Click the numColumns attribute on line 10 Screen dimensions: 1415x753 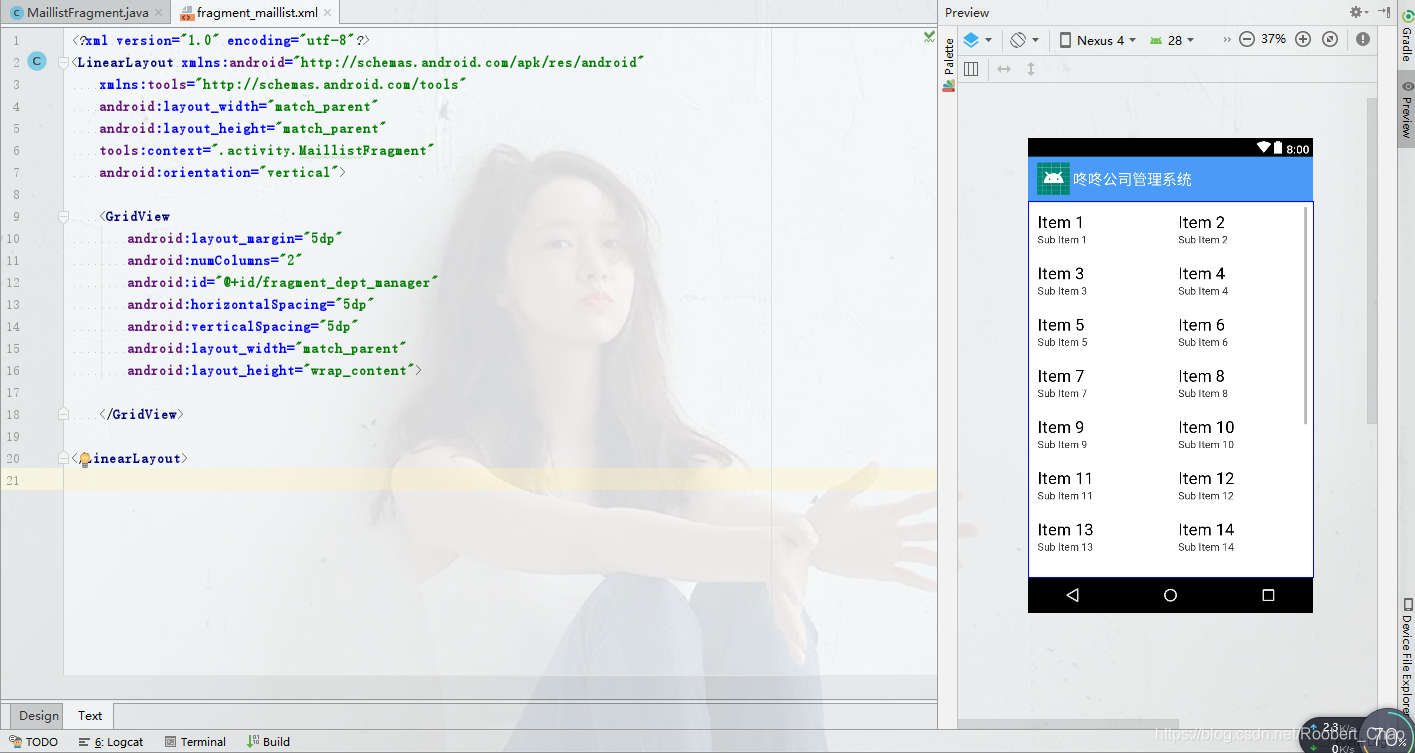[x=215, y=260]
